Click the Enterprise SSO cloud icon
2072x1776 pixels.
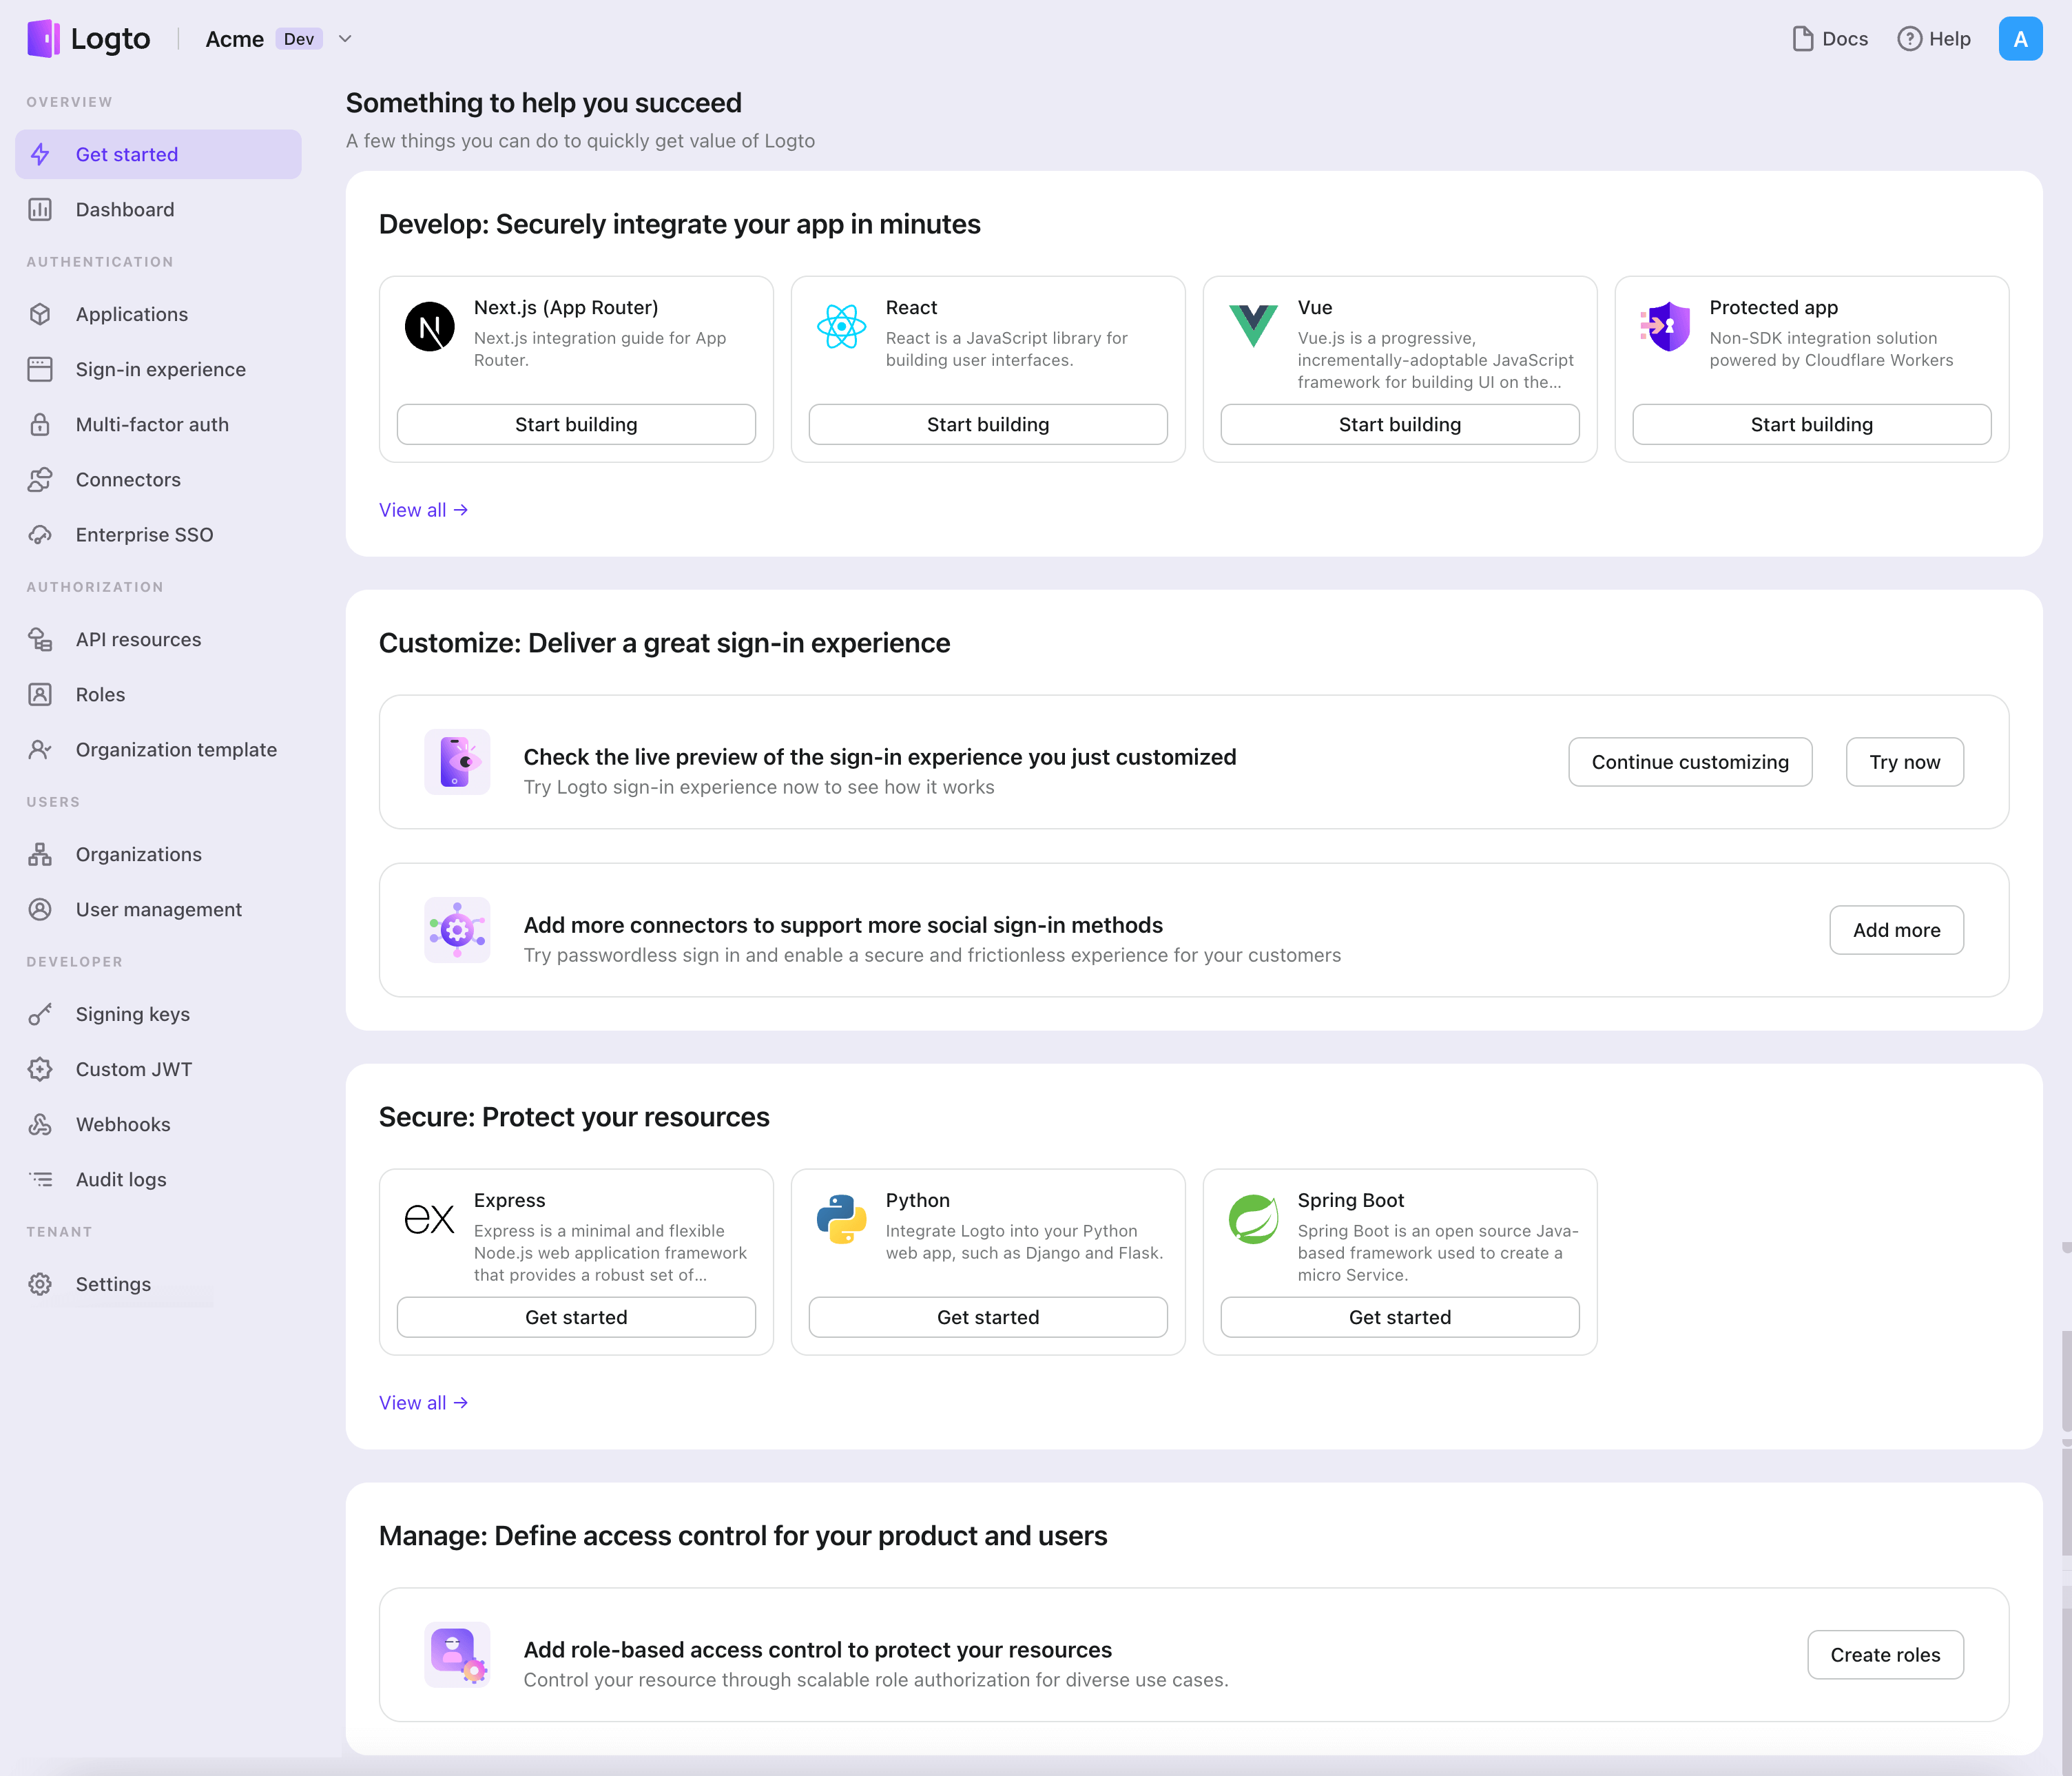click(x=40, y=535)
